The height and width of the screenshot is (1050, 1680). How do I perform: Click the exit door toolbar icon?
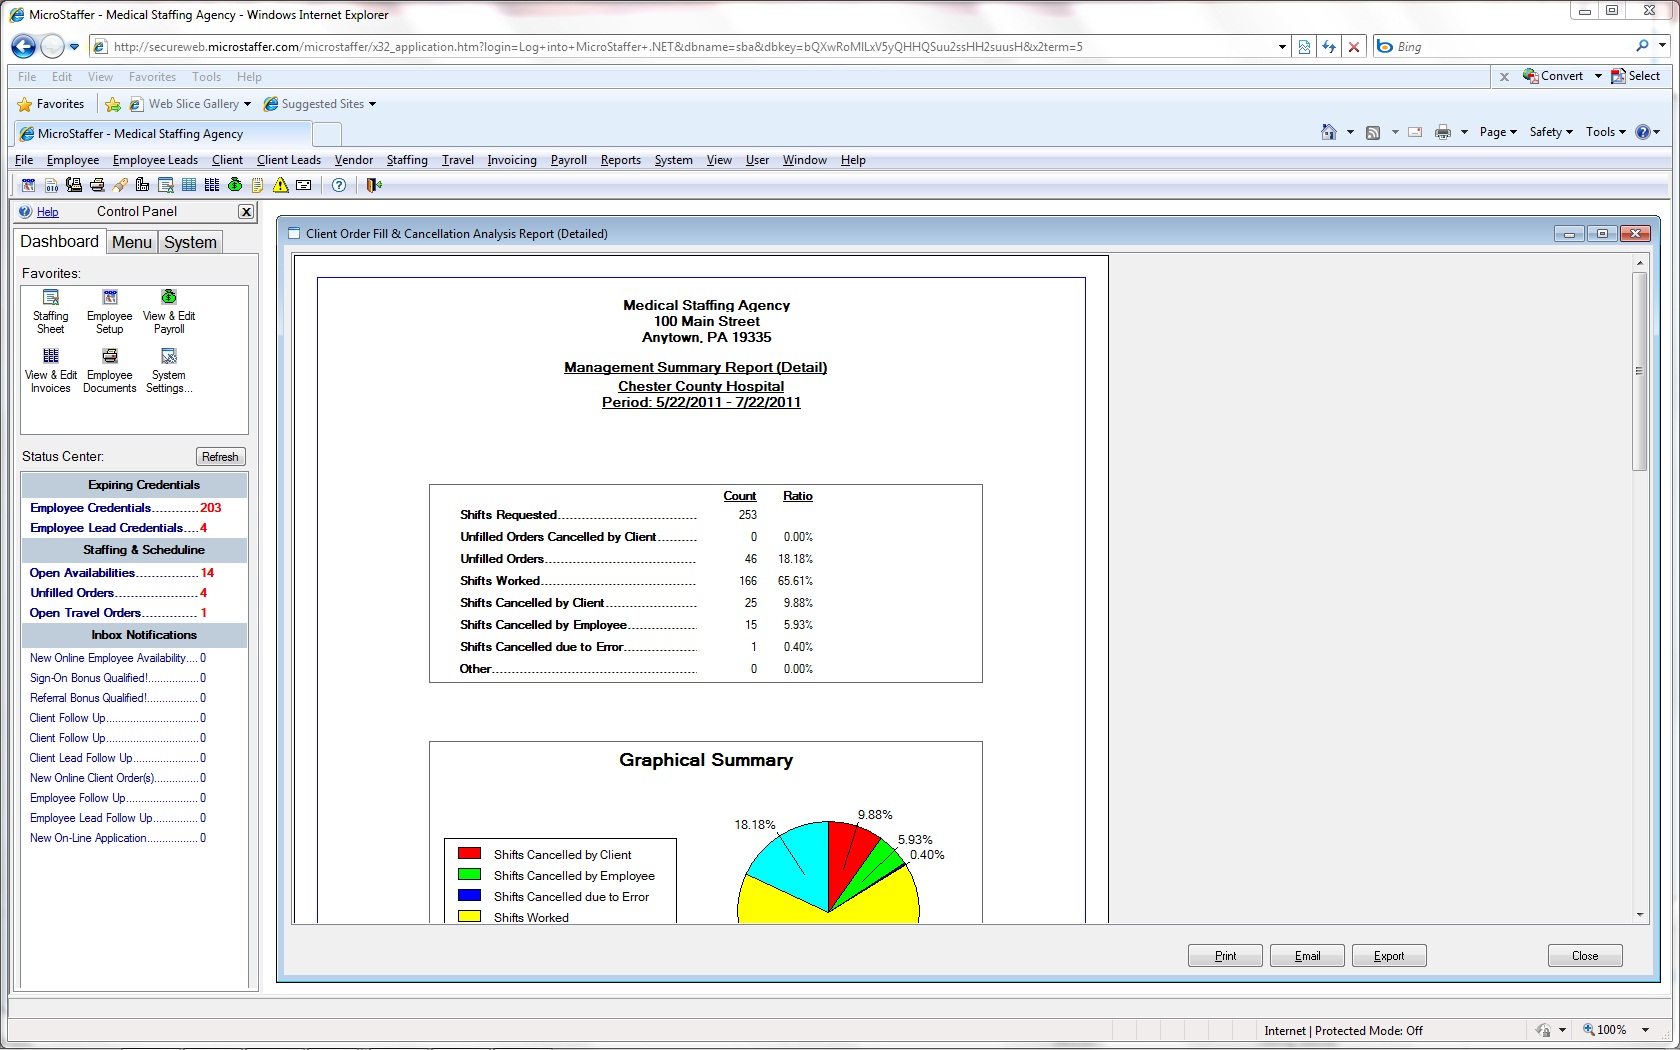374,185
